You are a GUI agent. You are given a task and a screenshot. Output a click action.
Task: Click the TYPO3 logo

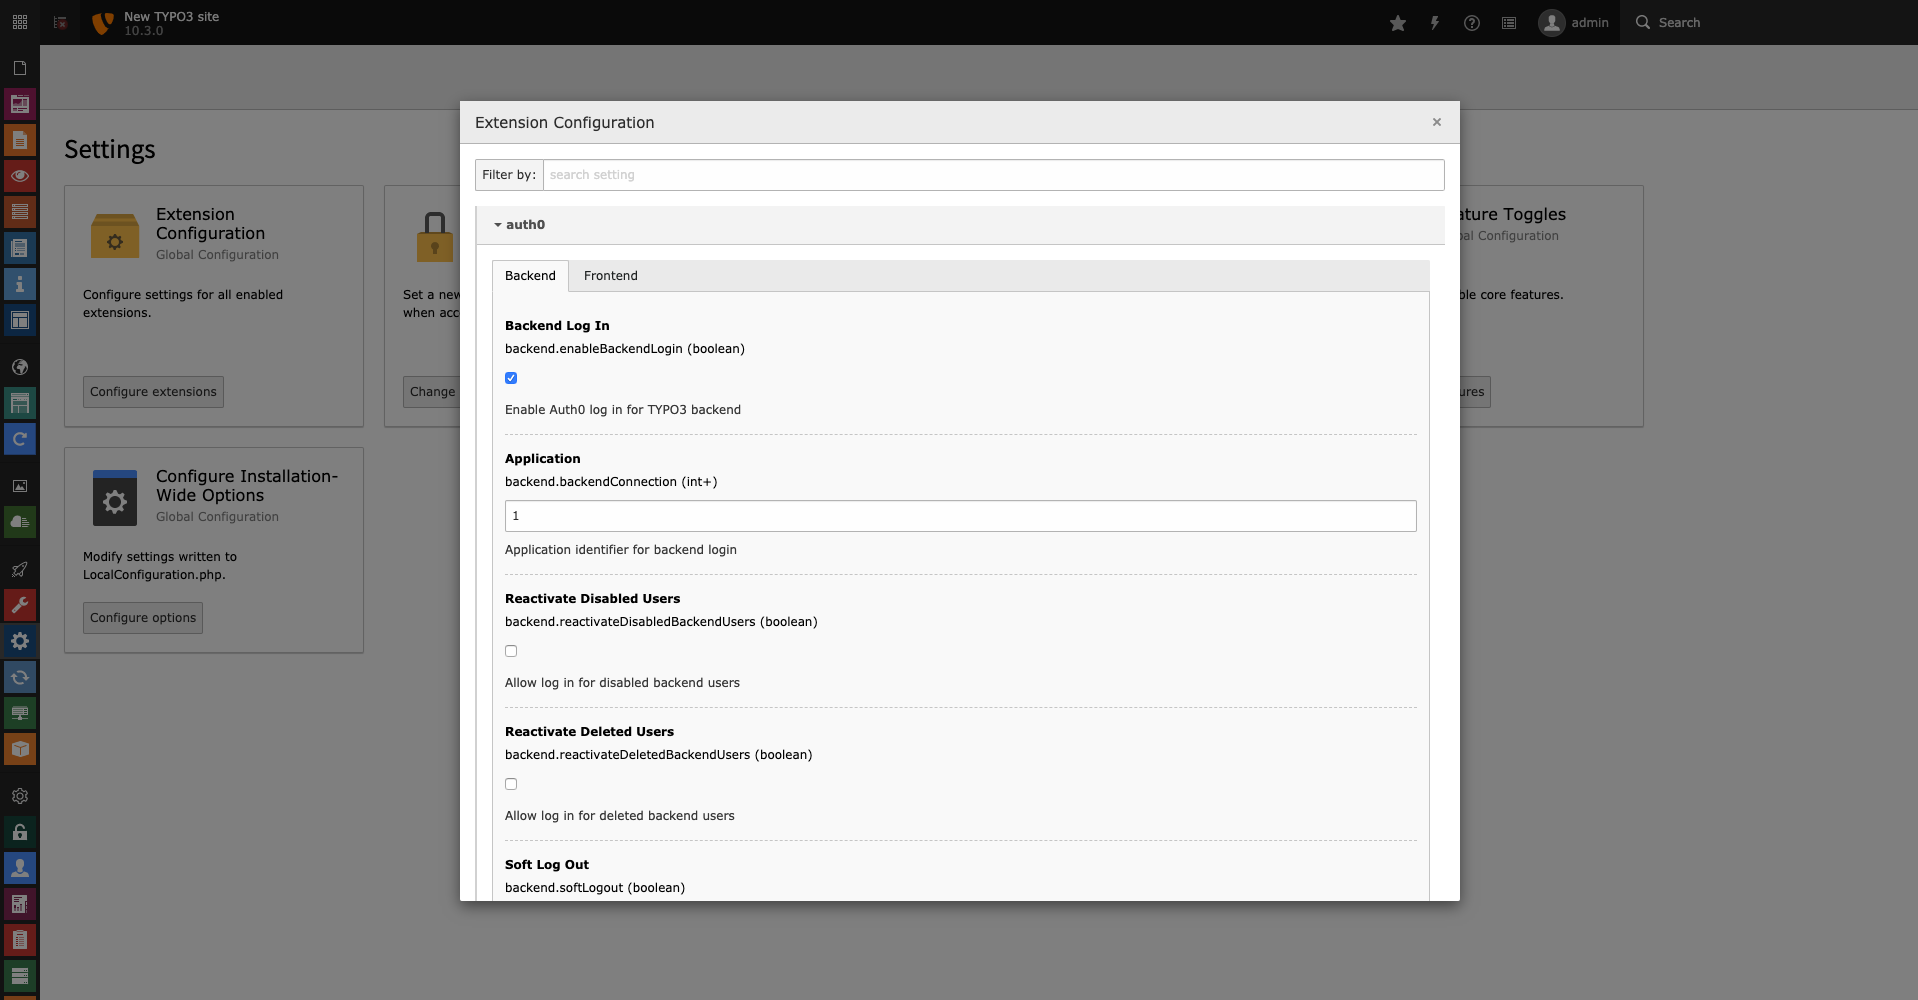[102, 23]
